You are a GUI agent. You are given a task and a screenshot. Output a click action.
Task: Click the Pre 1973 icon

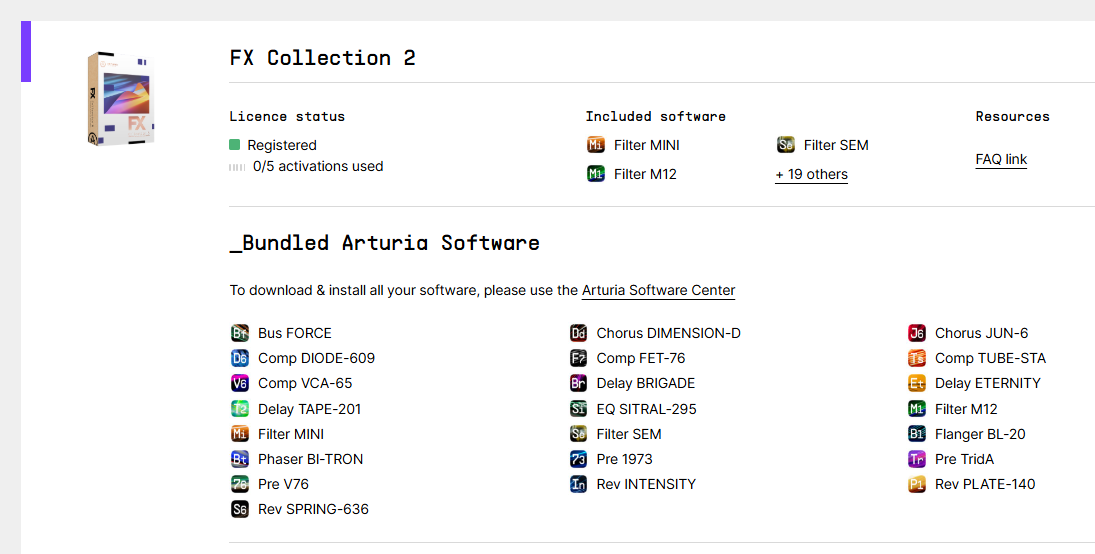[578, 459]
